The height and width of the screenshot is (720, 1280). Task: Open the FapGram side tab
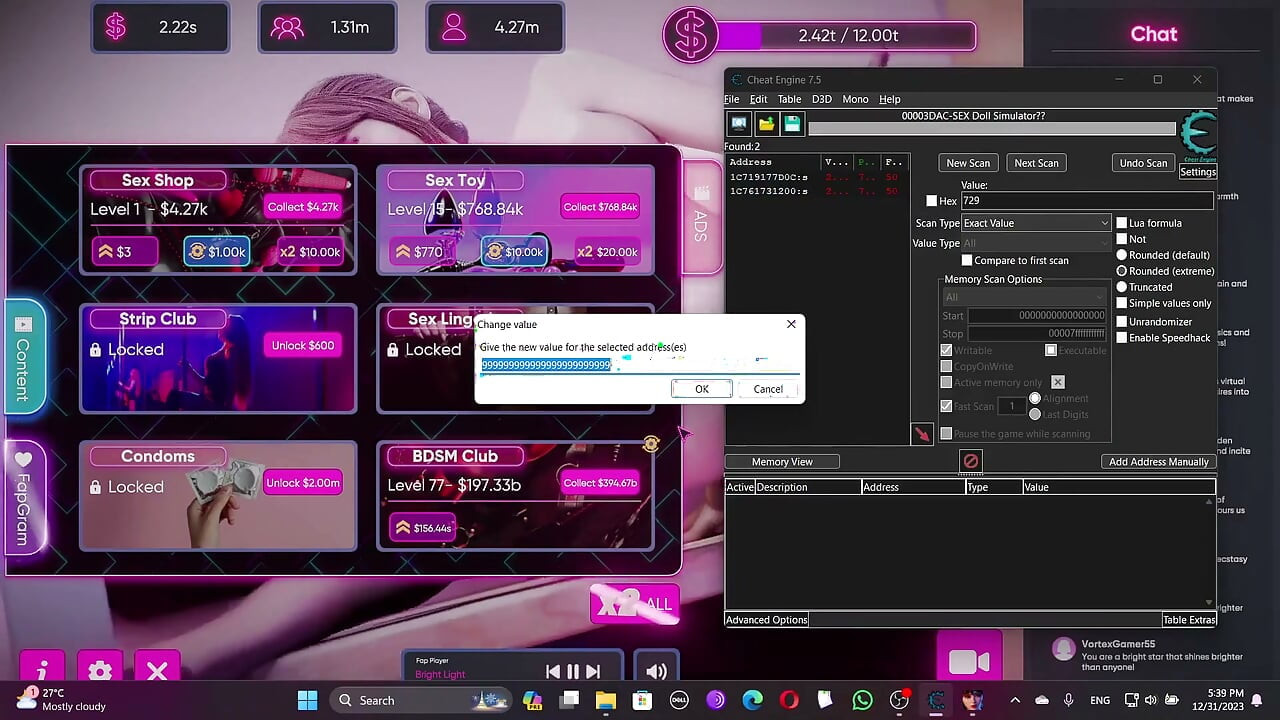pos(24,497)
